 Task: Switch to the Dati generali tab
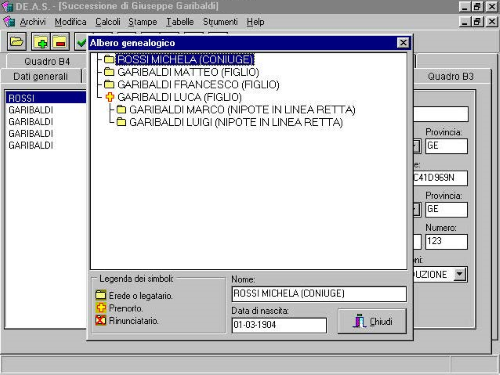click(40, 76)
